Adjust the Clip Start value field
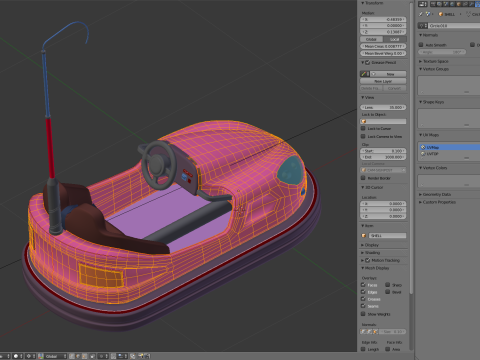 [383, 151]
